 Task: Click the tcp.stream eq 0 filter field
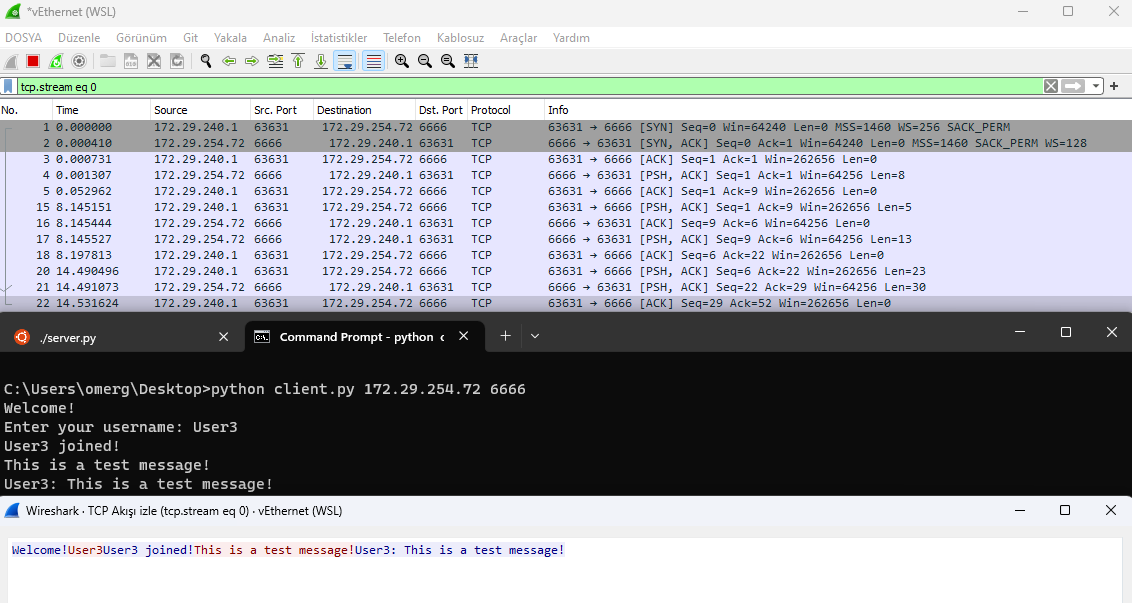pos(529,87)
